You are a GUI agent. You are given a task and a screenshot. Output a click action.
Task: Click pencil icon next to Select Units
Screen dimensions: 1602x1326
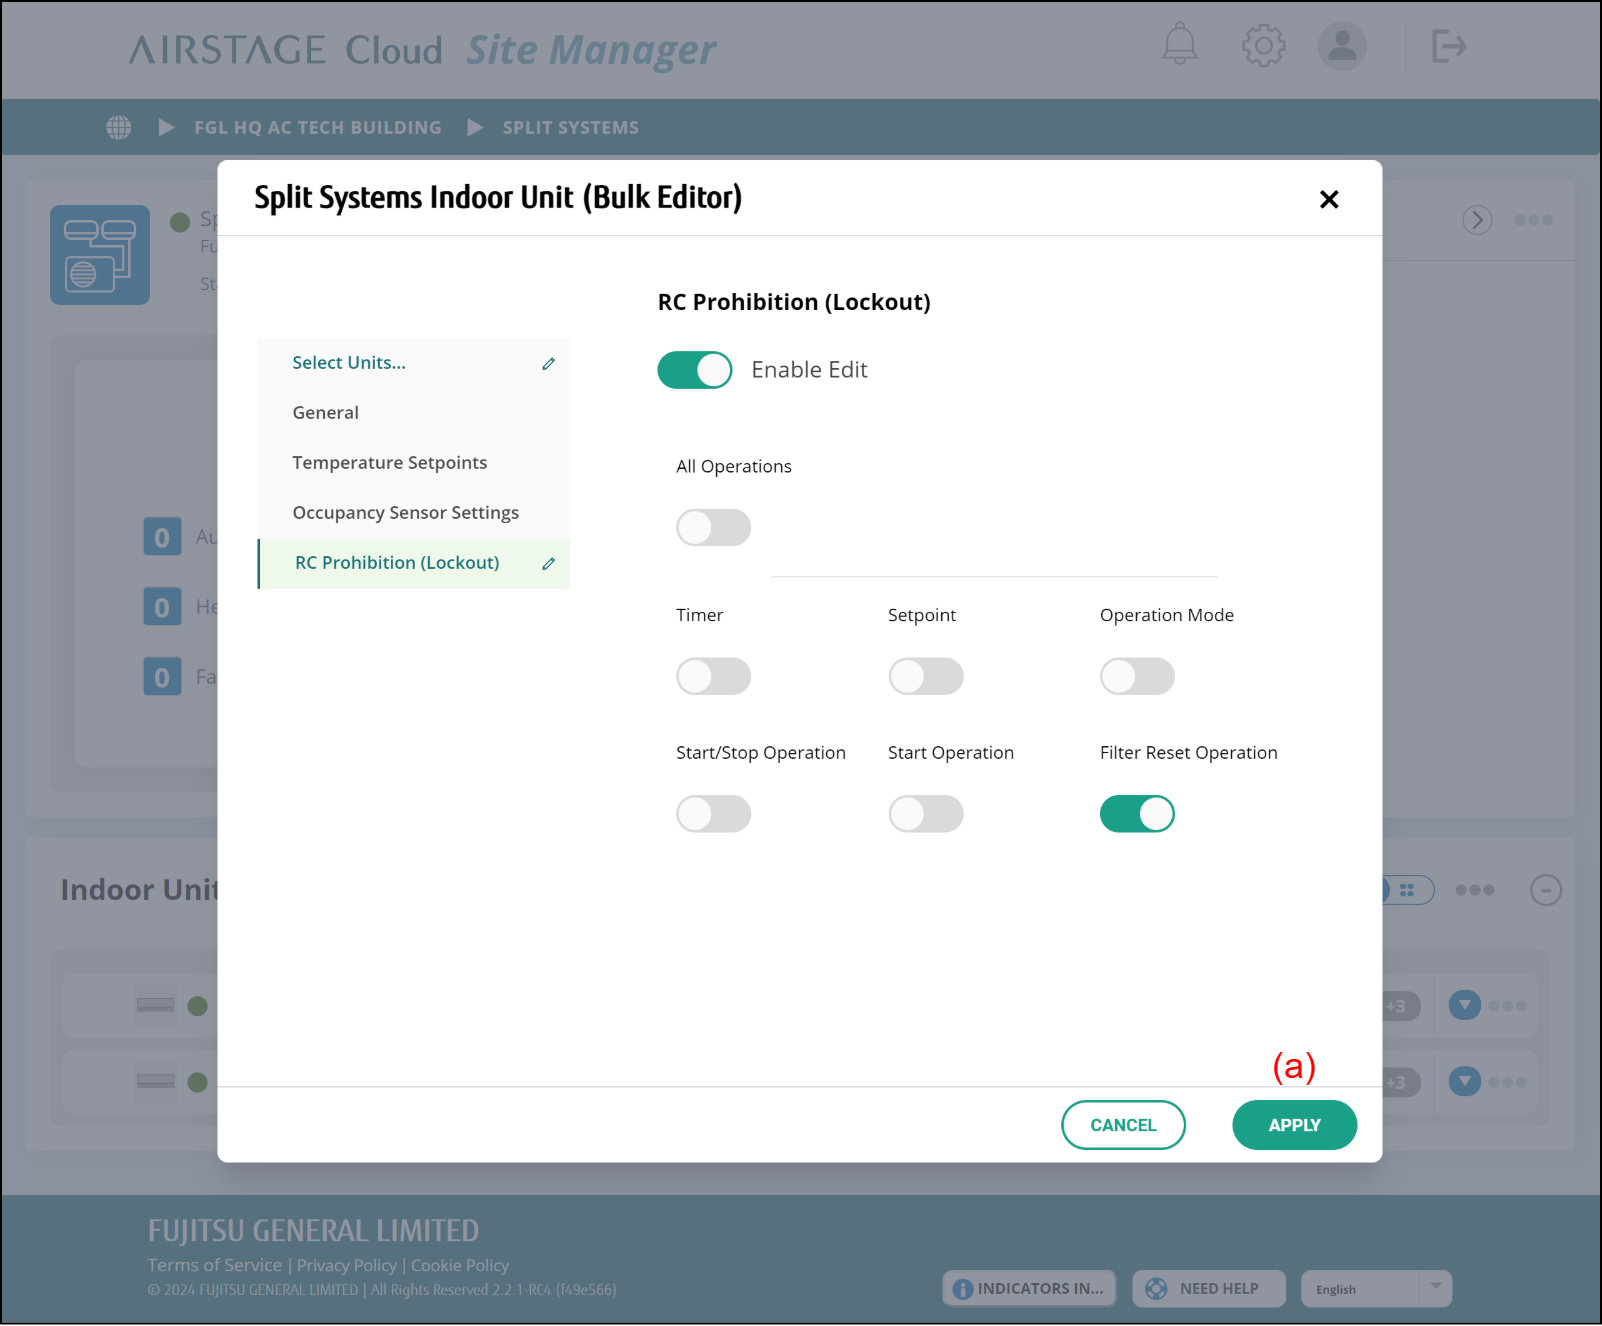(x=548, y=364)
